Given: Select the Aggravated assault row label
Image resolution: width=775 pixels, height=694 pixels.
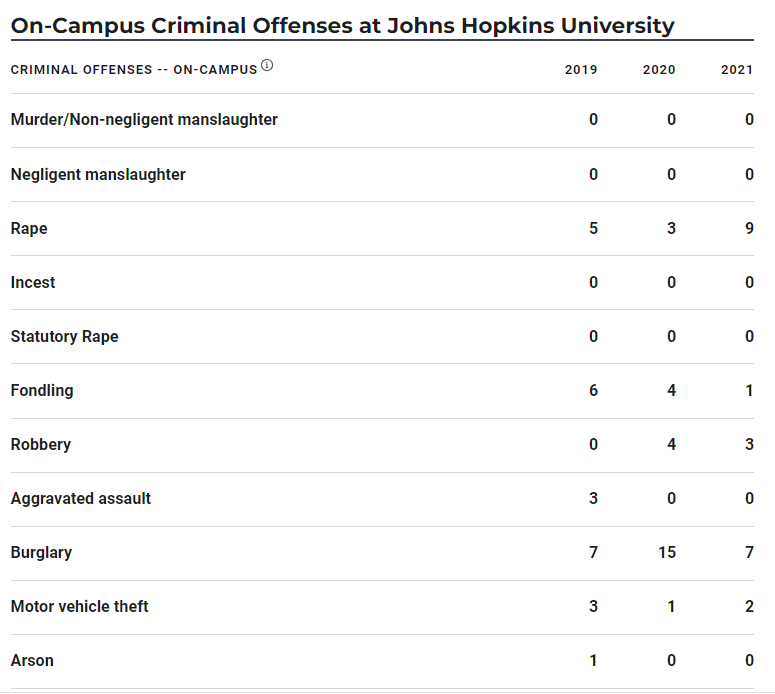Looking at the screenshot, I should [x=81, y=498].
